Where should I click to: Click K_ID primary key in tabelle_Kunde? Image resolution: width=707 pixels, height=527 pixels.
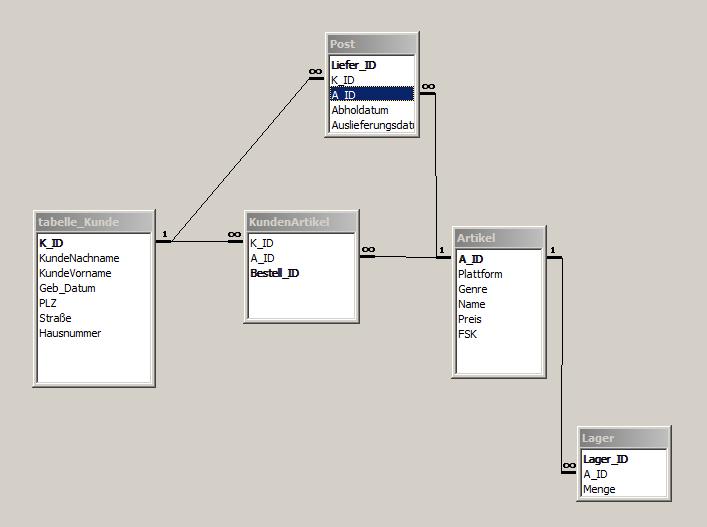(x=94, y=243)
